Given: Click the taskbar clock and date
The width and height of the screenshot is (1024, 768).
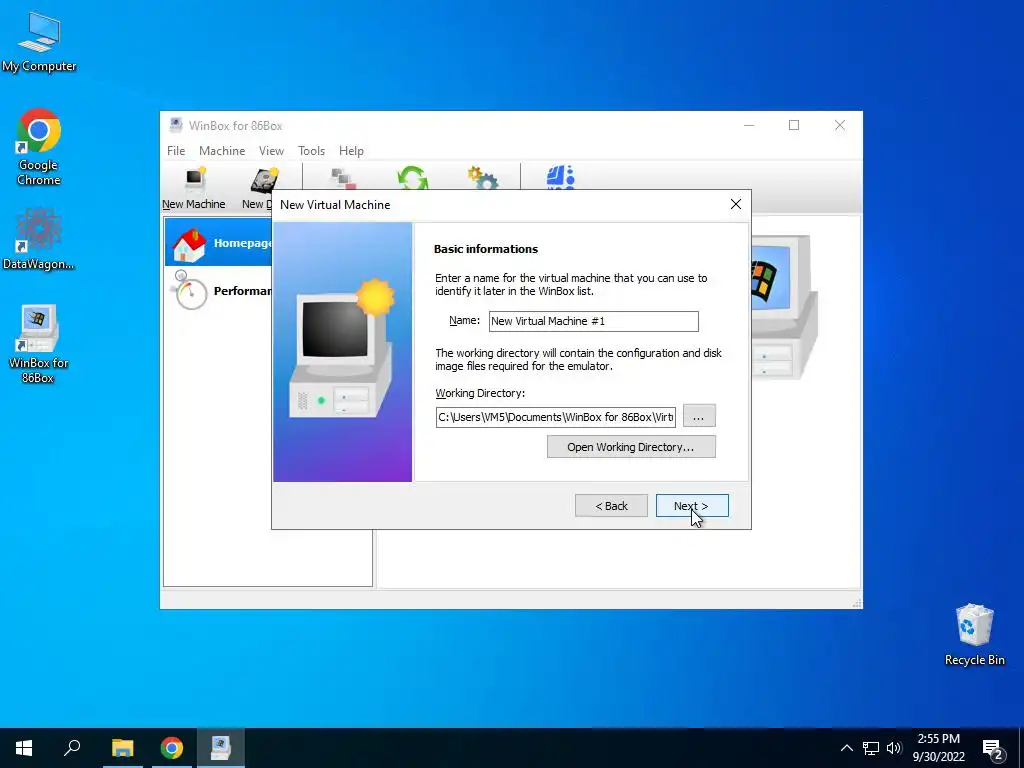Looking at the screenshot, I should click(938, 748).
